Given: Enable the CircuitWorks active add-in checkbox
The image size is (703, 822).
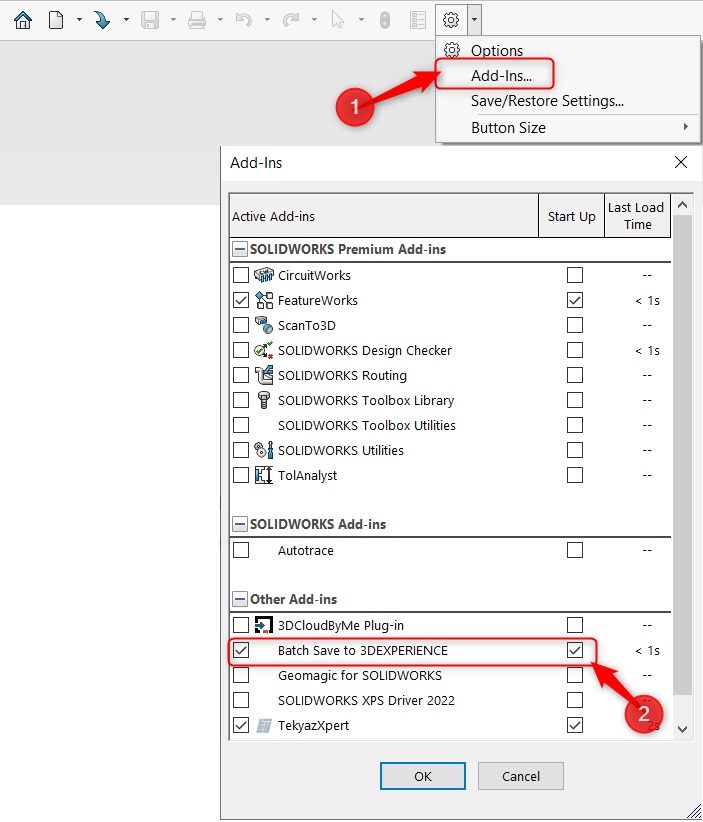Looking at the screenshot, I should (241, 275).
